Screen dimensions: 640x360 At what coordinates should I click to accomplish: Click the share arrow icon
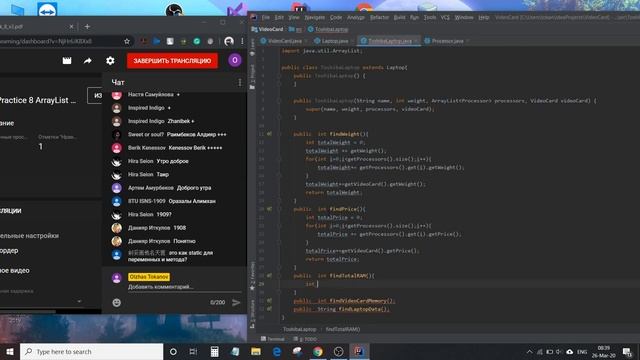pyautogui.click(x=88, y=61)
